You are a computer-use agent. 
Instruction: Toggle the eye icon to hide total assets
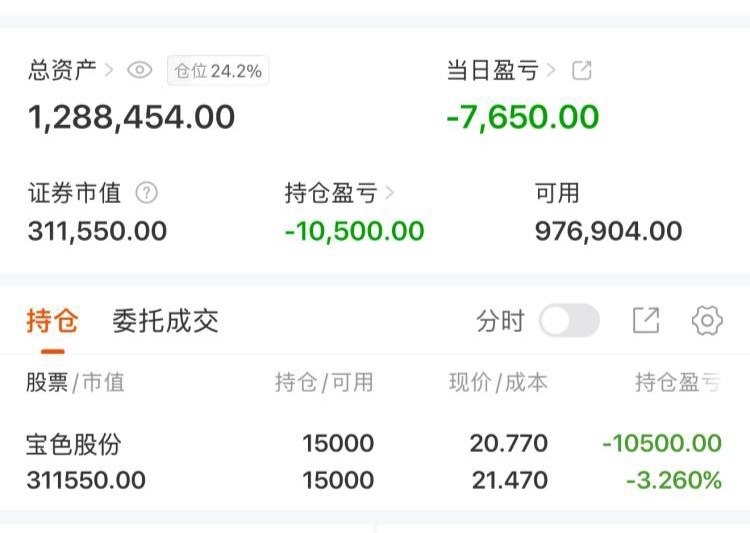coord(140,70)
